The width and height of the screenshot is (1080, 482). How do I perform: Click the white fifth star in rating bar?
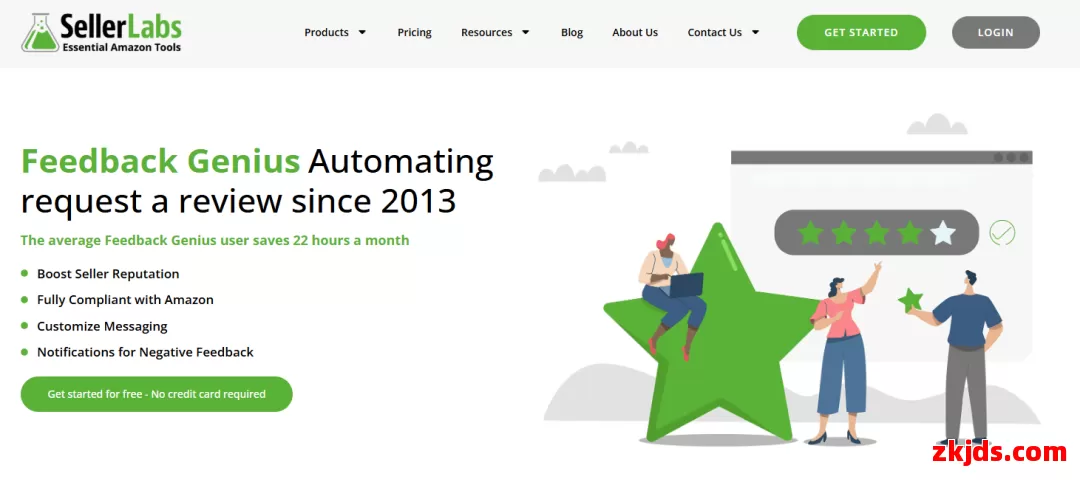tap(943, 233)
